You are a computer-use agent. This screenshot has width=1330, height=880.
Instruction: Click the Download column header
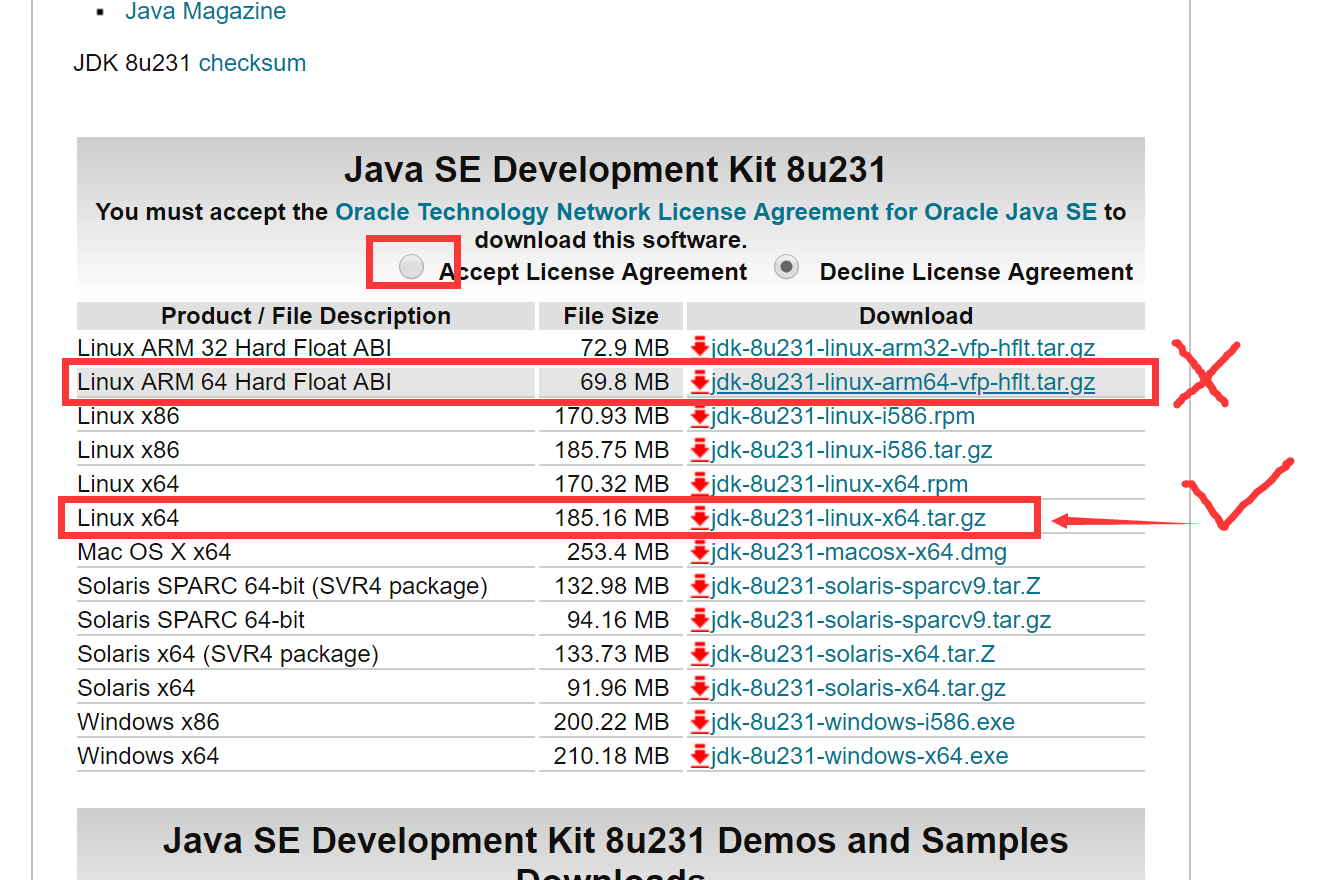pyautogui.click(x=915, y=316)
